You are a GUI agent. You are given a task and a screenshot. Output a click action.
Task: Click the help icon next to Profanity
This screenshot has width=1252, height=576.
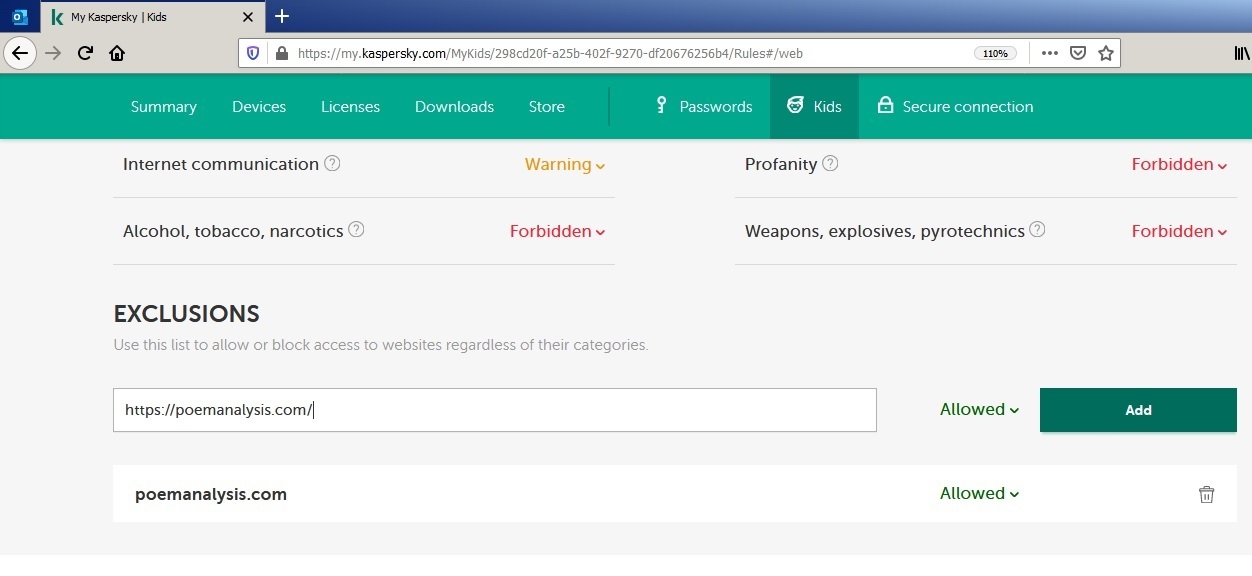click(830, 163)
